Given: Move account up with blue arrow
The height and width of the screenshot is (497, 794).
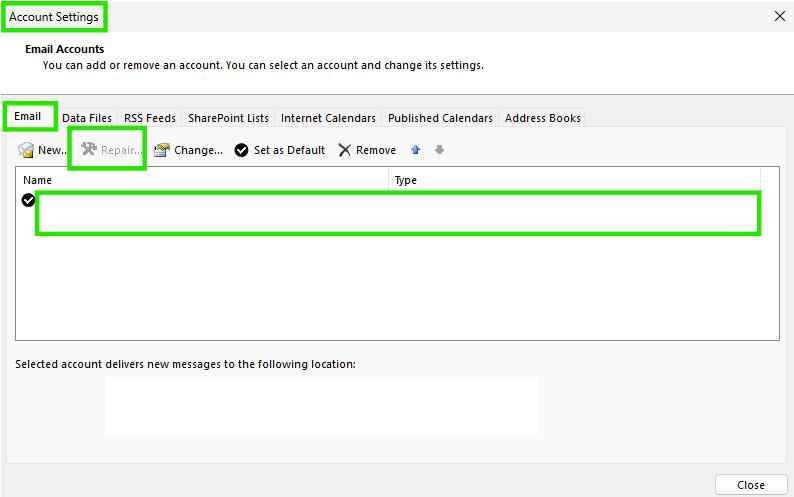Looking at the screenshot, I should tap(416, 149).
